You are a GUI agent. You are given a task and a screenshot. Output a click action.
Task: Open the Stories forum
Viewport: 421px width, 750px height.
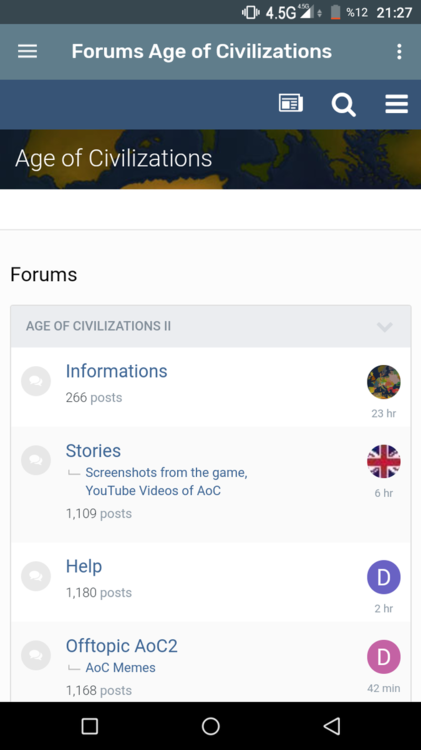click(x=93, y=451)
